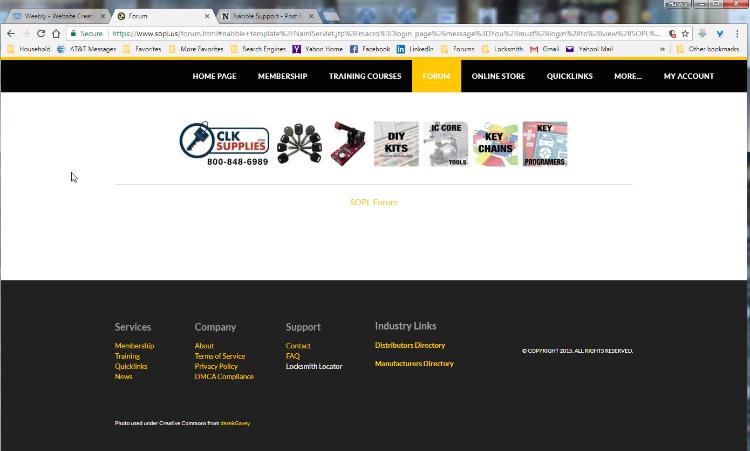Open the More... navigation dropdown

point(627,76)
